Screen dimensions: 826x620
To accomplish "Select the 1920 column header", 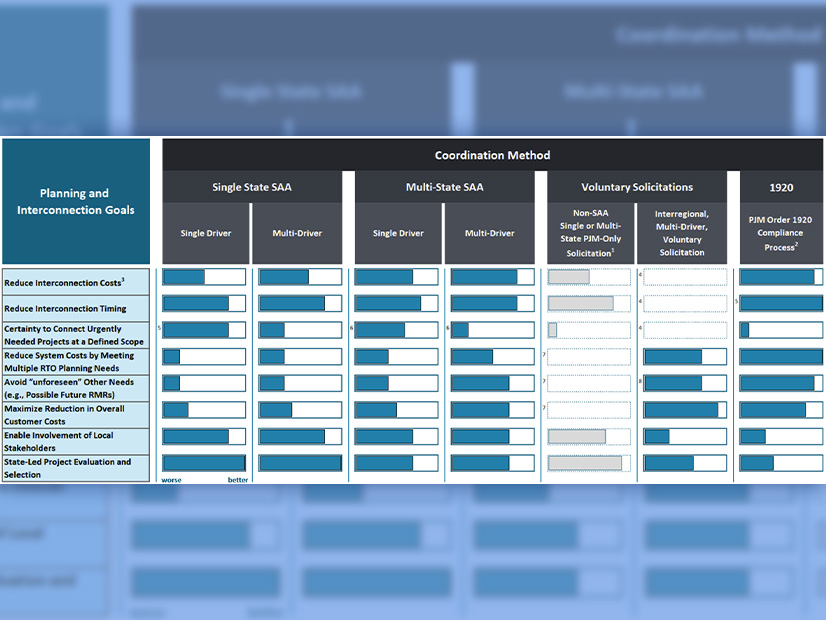I will (781, 187).
